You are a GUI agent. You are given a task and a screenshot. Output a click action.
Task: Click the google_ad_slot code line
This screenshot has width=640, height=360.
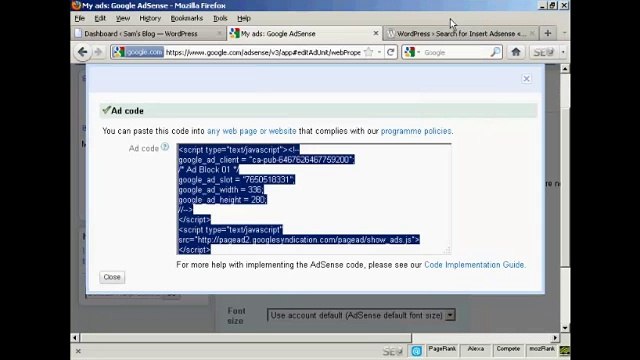coord(237,180)
